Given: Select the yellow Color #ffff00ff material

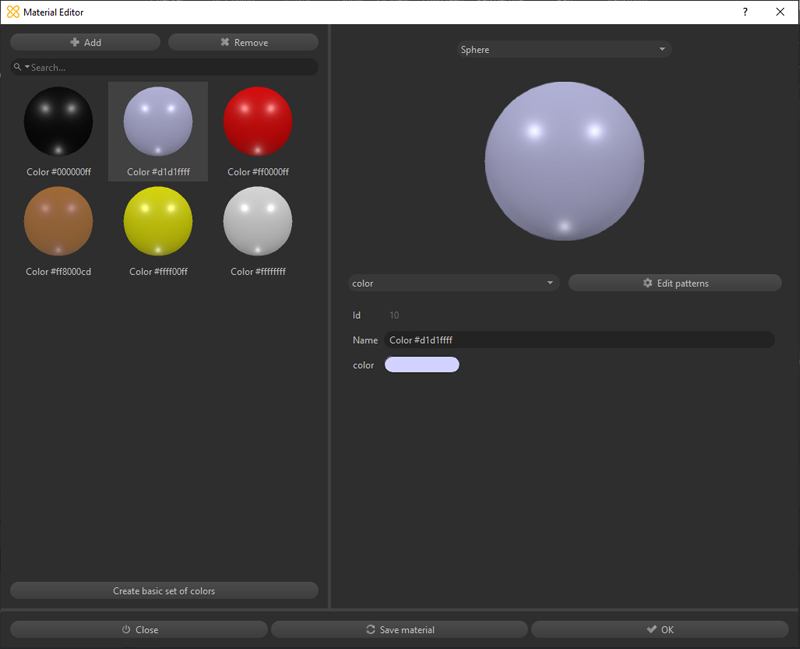Looking at the screenshot, I should coord(158,231).
